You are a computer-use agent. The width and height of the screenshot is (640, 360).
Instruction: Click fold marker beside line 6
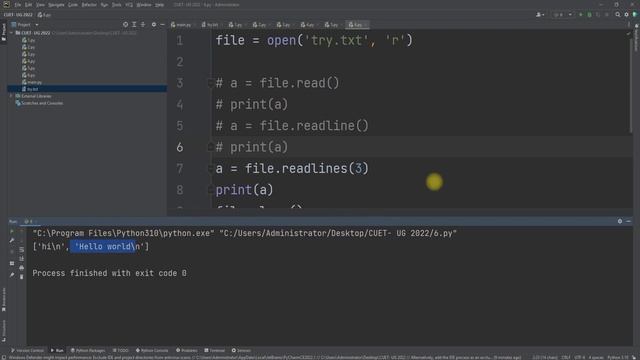coord(210,147)
